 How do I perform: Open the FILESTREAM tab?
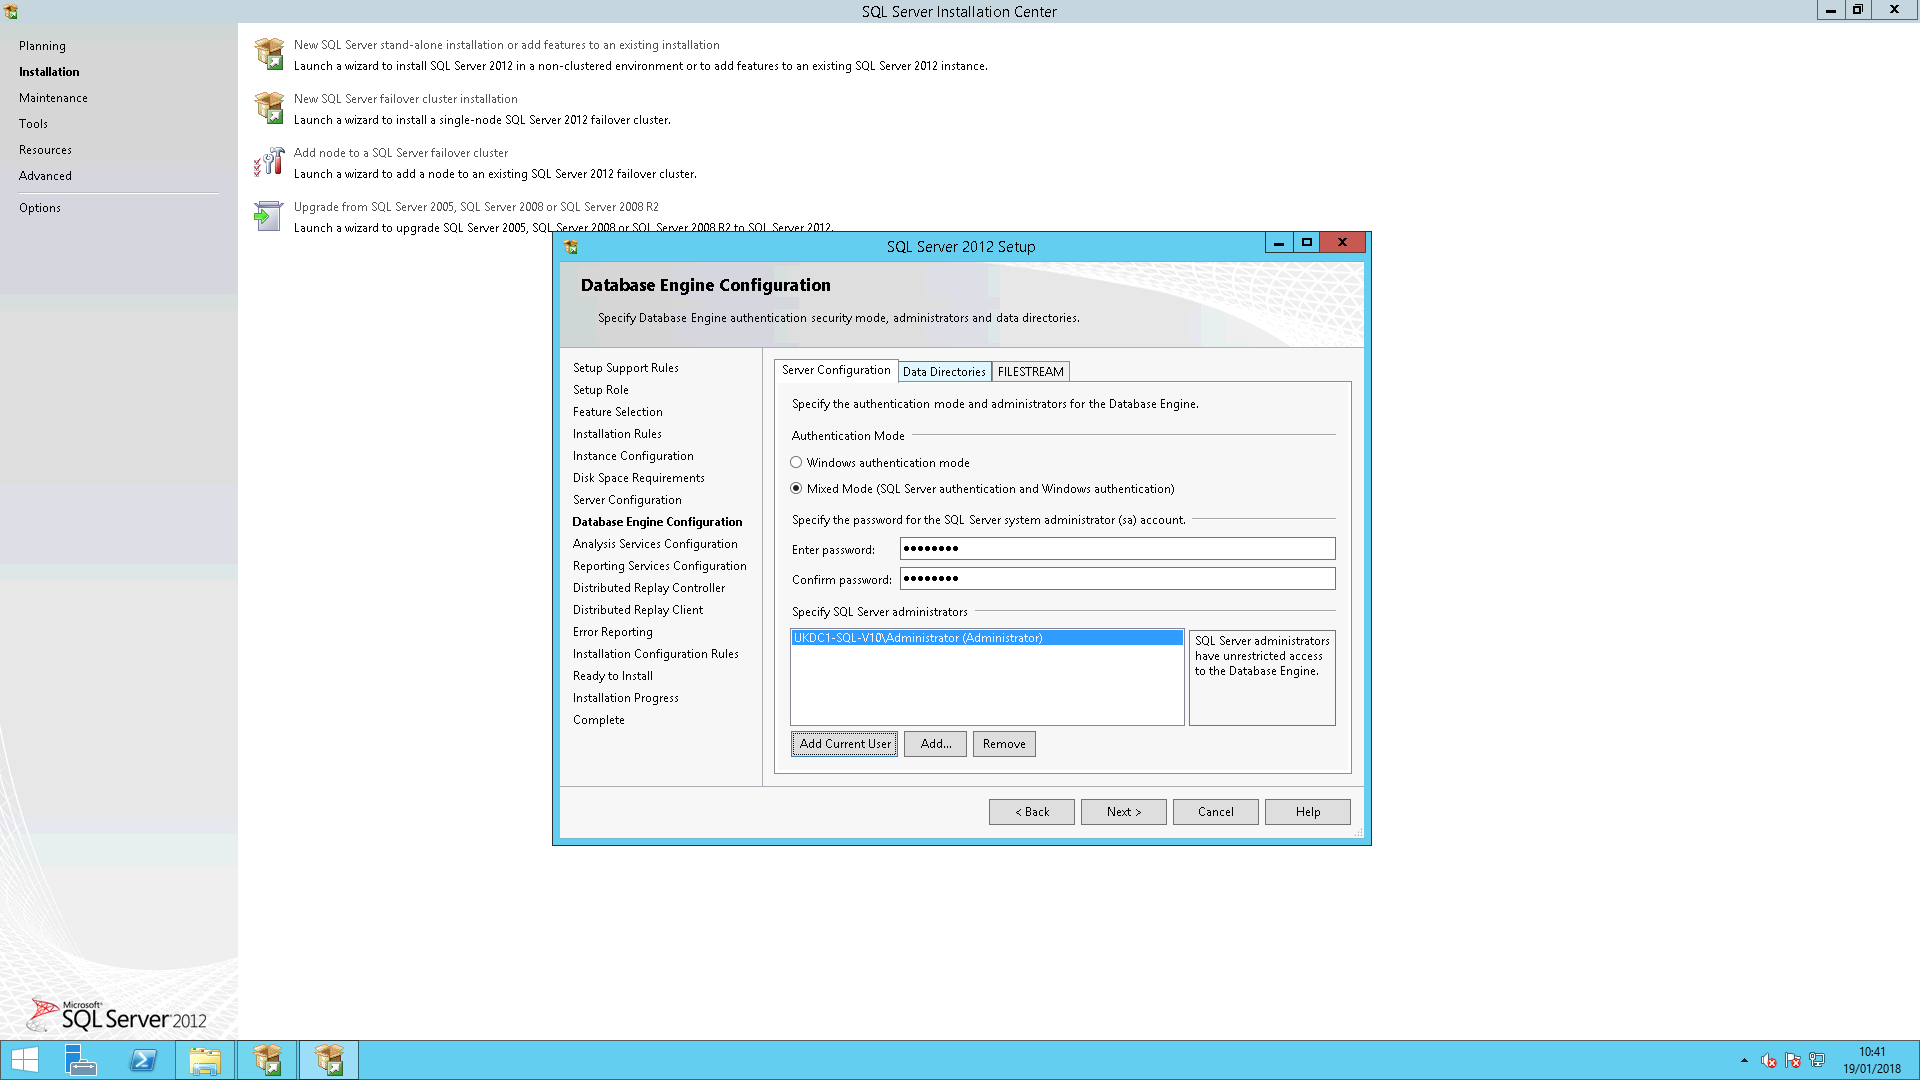(1030, 372)
